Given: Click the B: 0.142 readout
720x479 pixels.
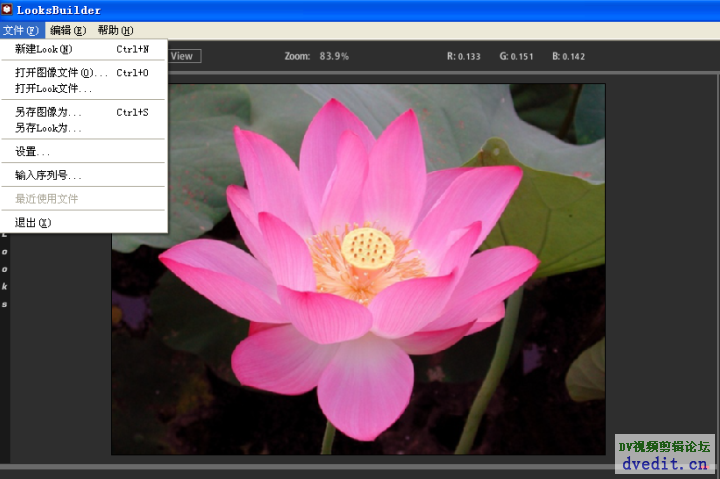Looking at the screenshot, I should (x=568, y=56).
